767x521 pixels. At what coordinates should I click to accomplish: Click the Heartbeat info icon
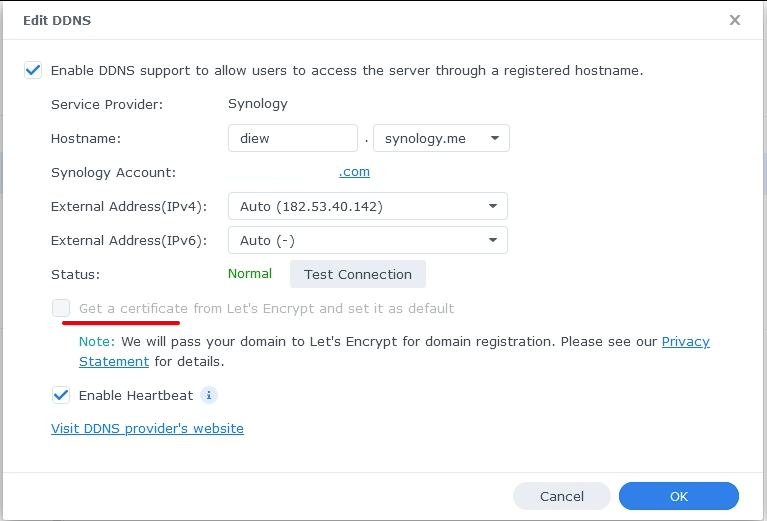click(x=209, y=395)
